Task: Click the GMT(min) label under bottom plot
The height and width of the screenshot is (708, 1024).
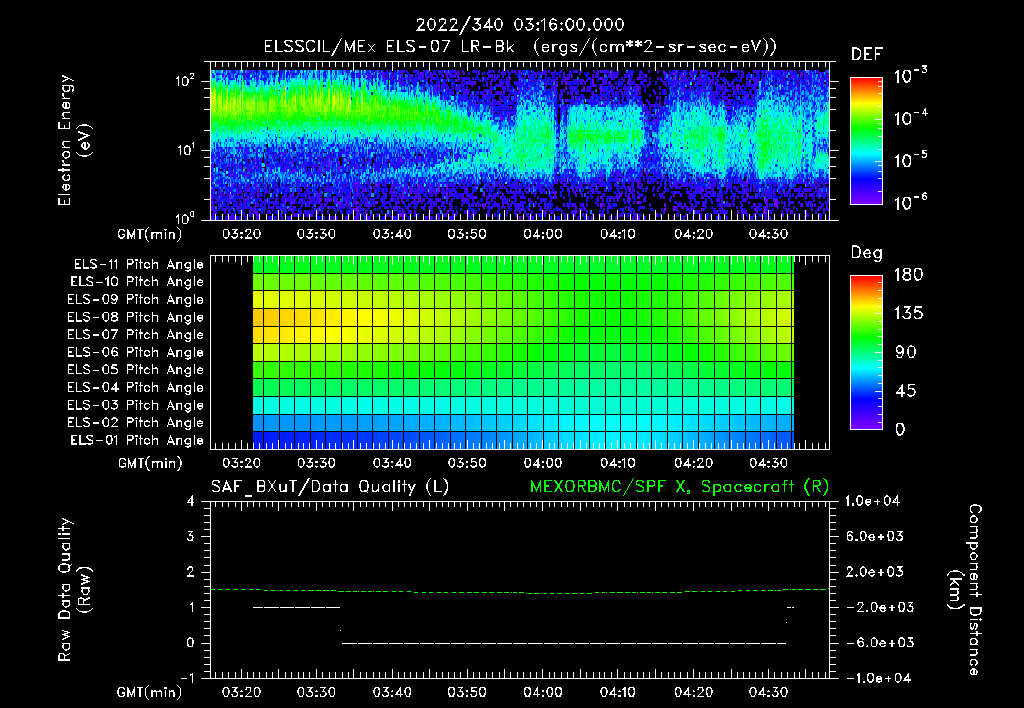Action: (x=150, y=692)
